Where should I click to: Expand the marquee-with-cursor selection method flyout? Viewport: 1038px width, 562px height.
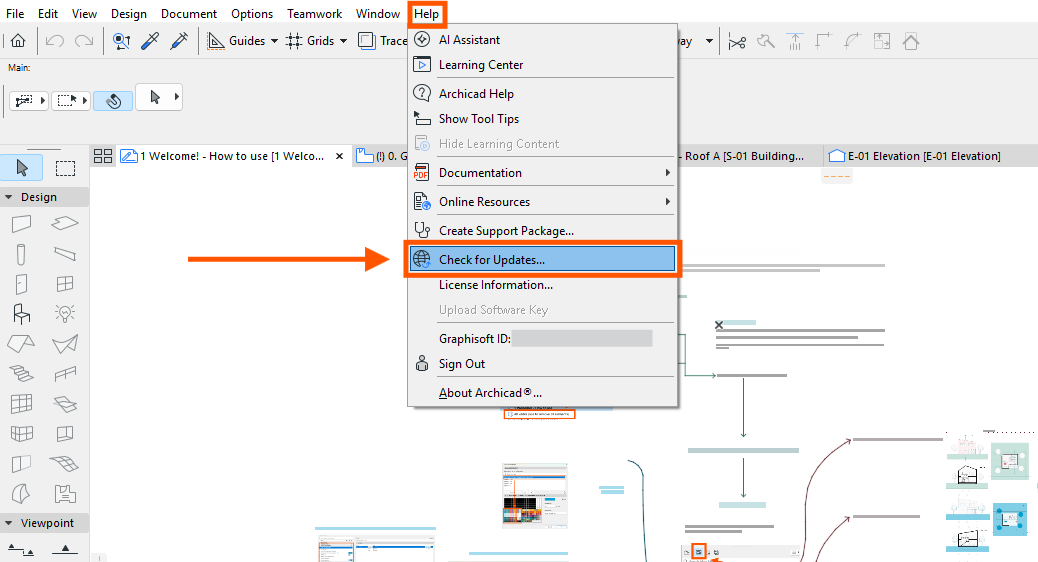(x=85, y=101)
